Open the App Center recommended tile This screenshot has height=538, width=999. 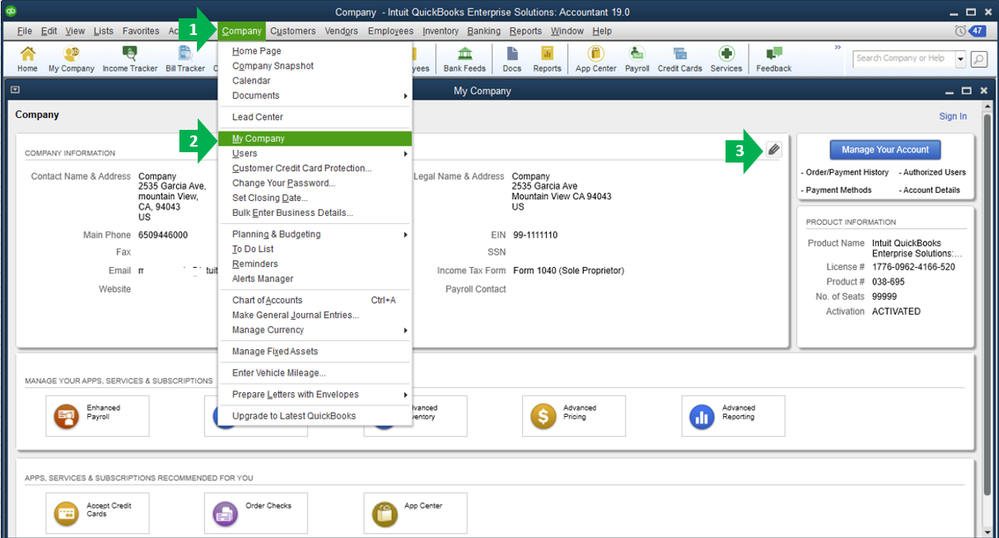pos(415,513)
